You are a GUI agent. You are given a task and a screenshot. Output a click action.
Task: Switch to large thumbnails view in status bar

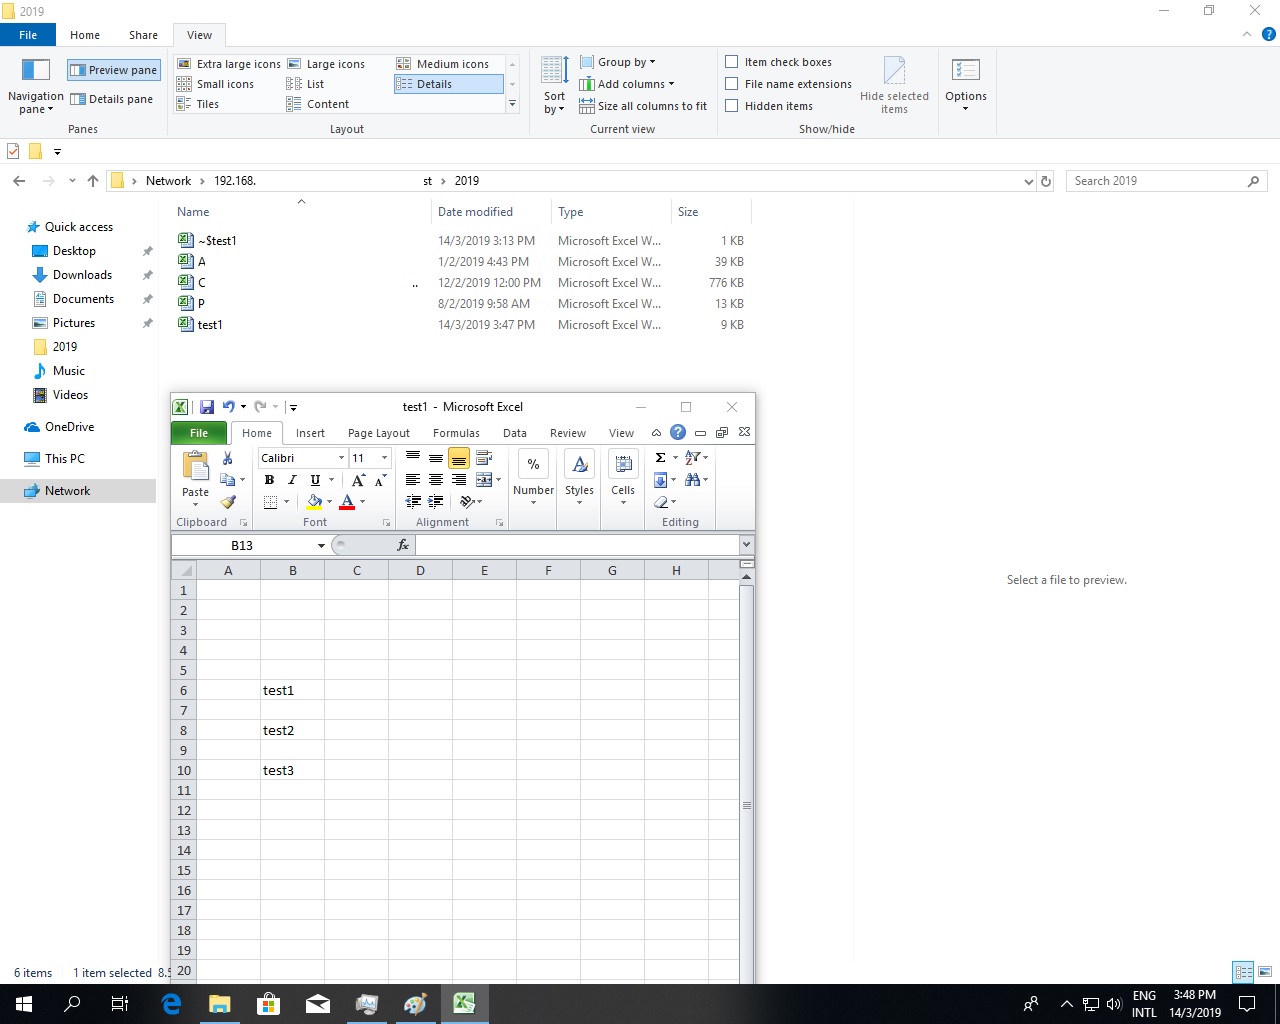pyautogui.click(x=1265, y=972)
